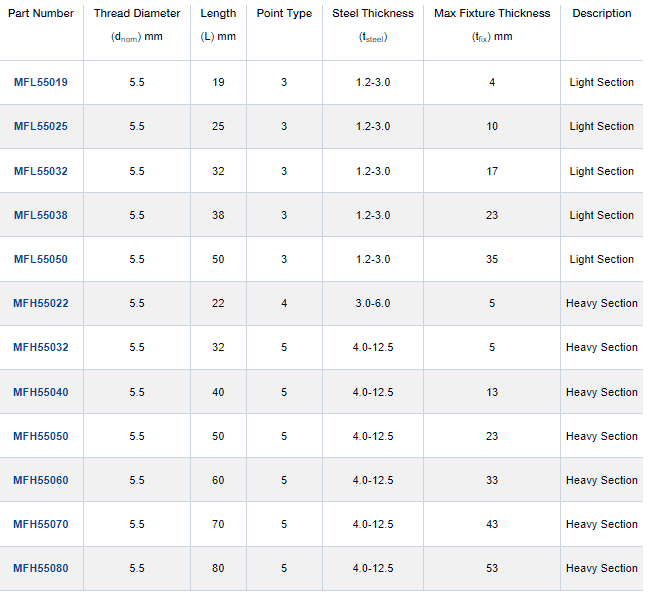Select the 3.0-6.0 steel thickness cell

[x=372, y=303]
